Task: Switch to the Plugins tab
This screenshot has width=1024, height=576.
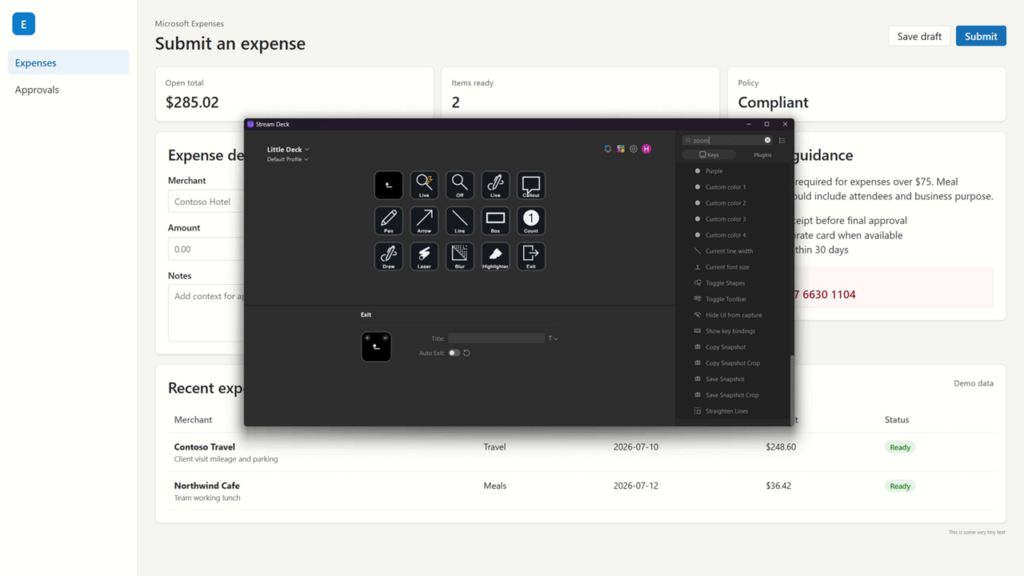Action: click(762, 155)
